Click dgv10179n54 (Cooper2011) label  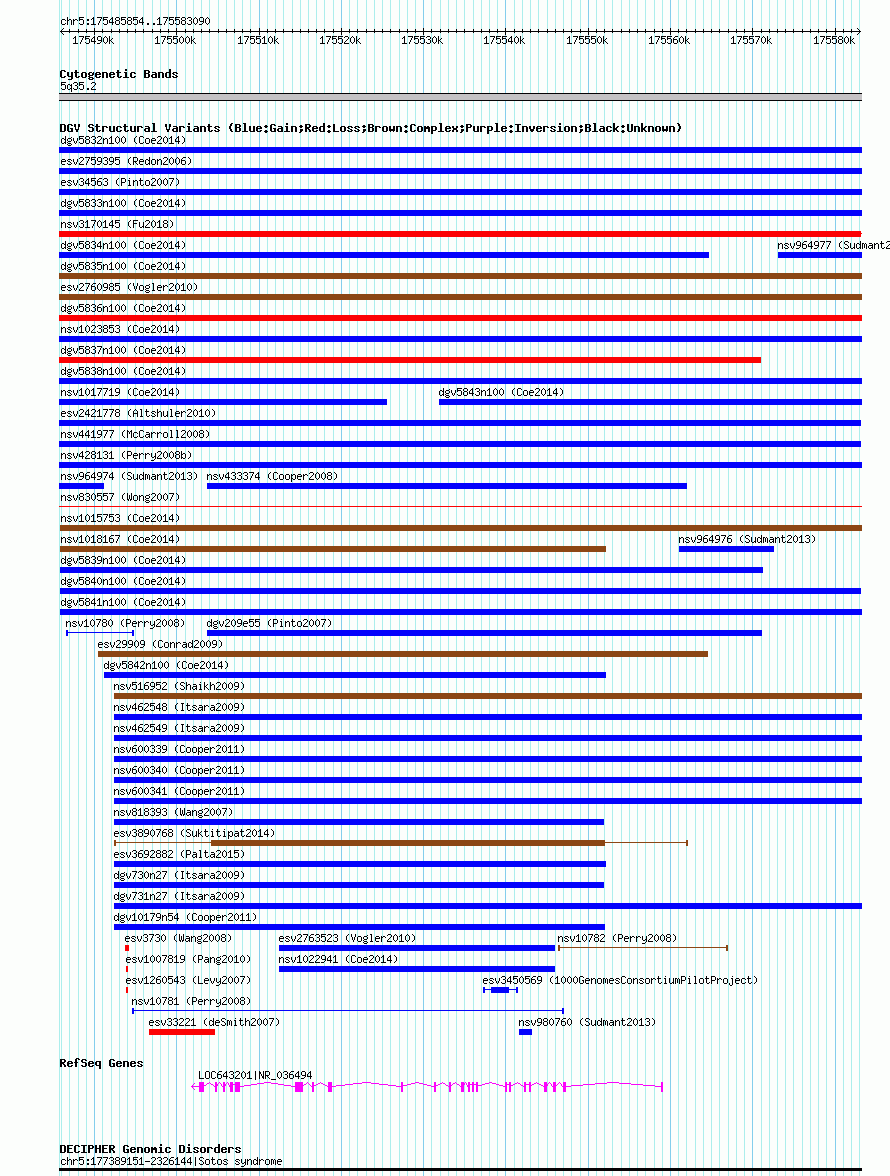click(185, 917)
